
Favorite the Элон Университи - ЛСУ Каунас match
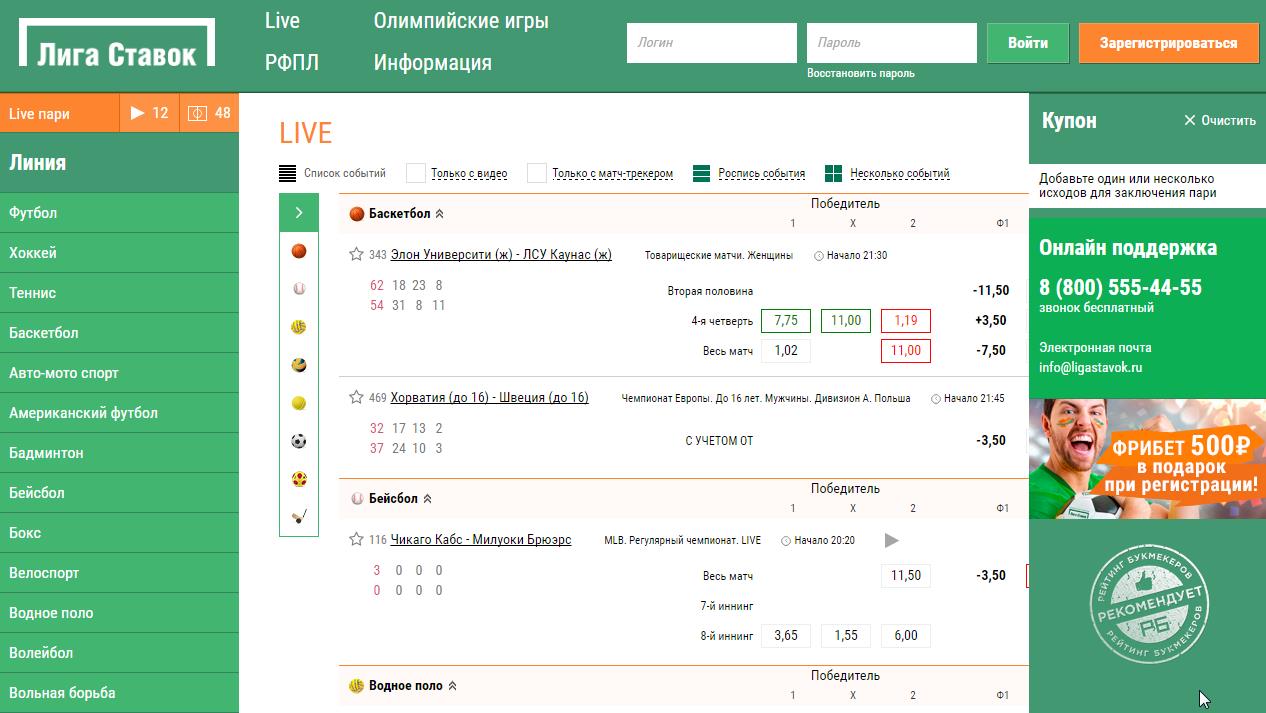click(x=356, y=254)
